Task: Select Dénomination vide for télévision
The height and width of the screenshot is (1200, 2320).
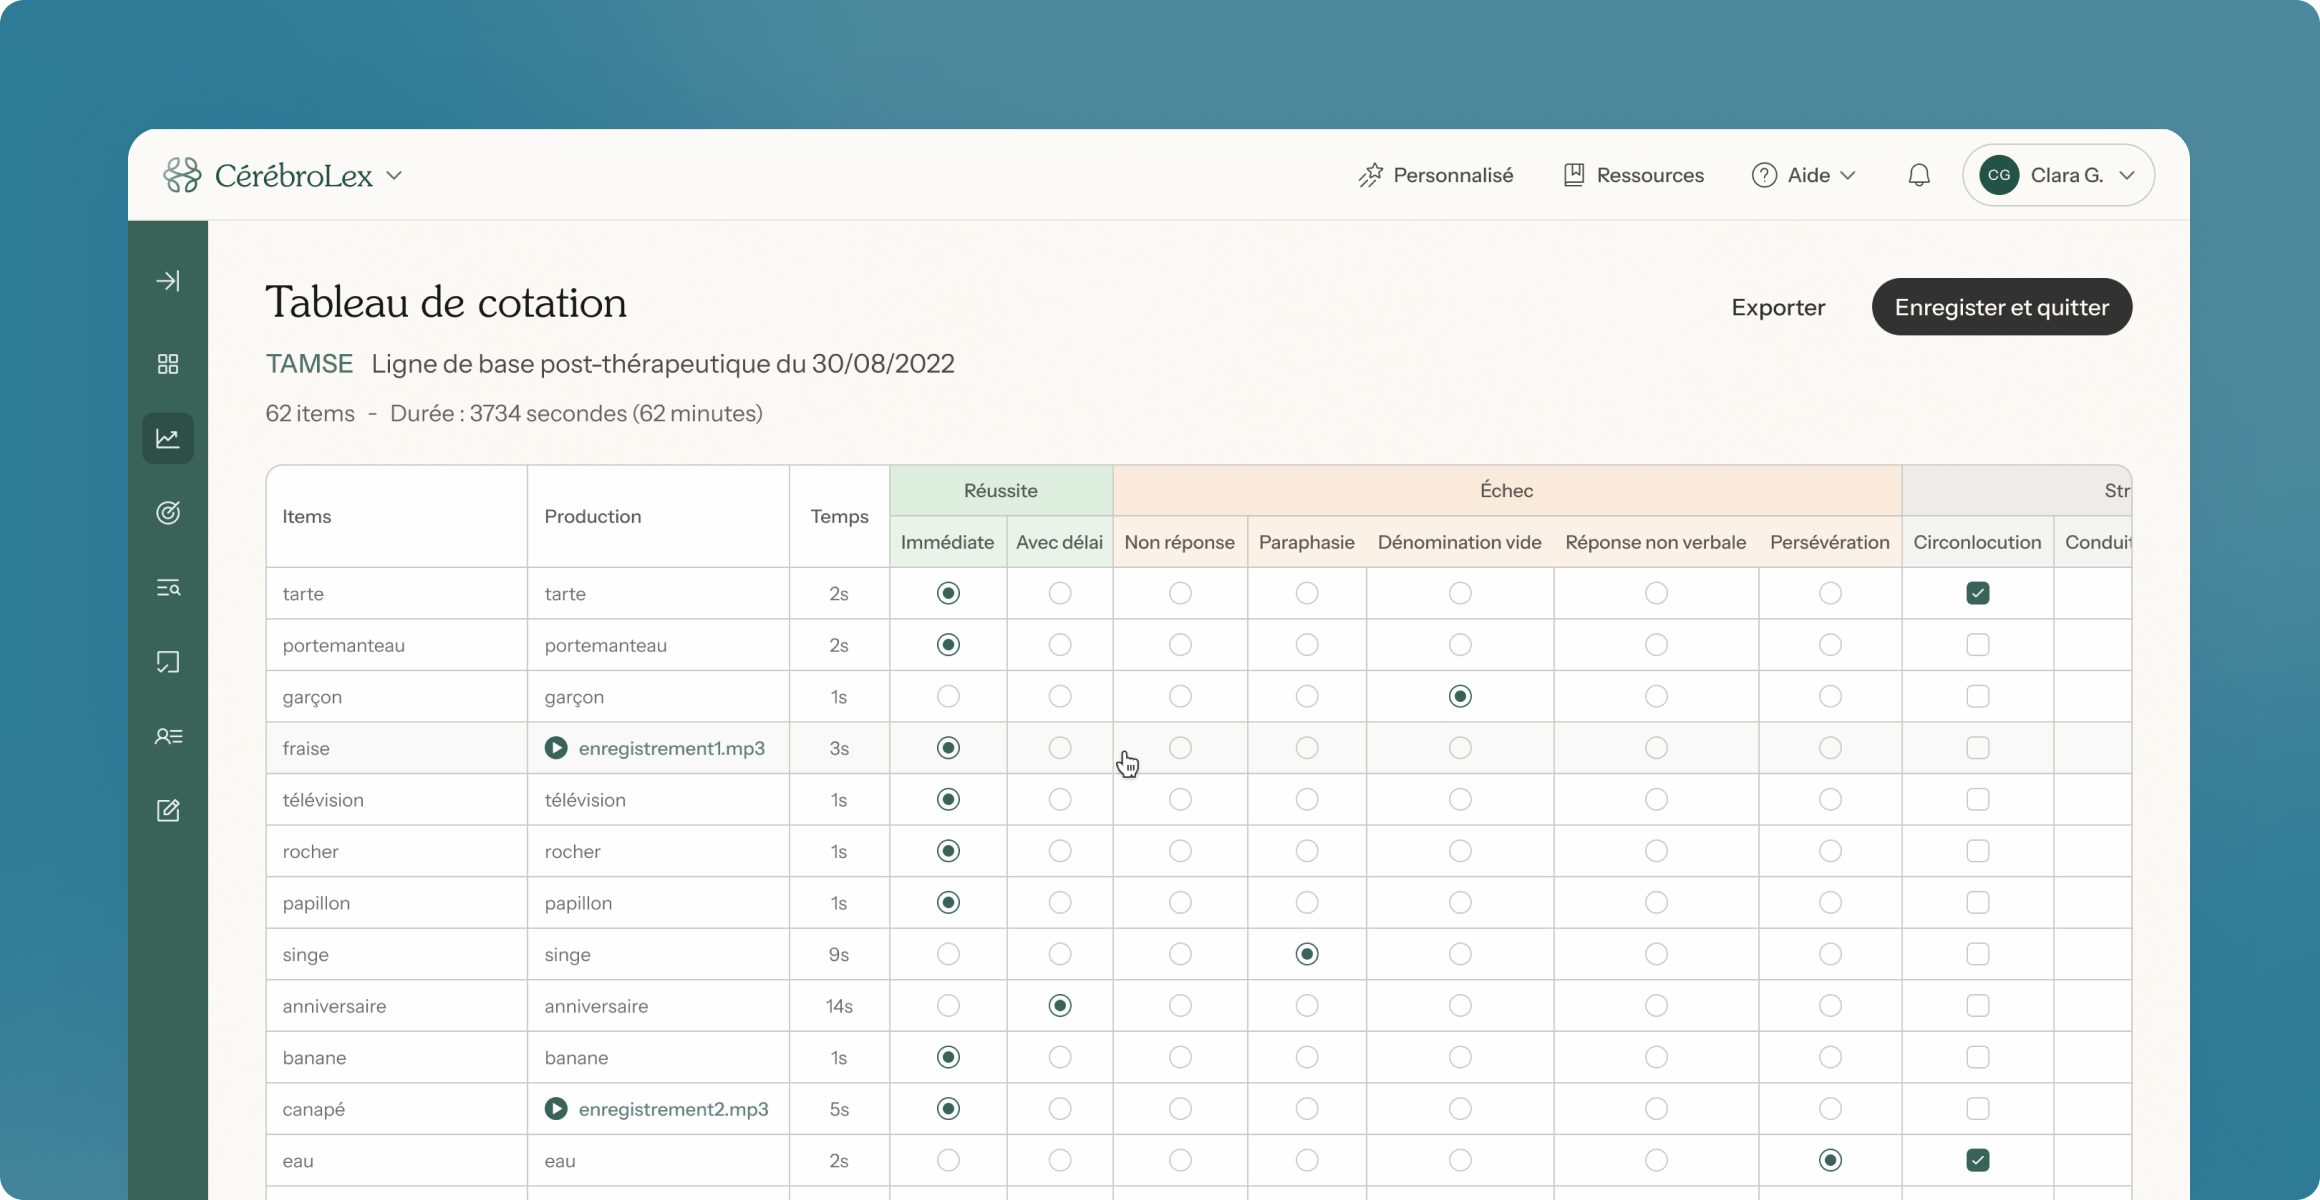Action: pyautogui.click(x=1460, y=800)
